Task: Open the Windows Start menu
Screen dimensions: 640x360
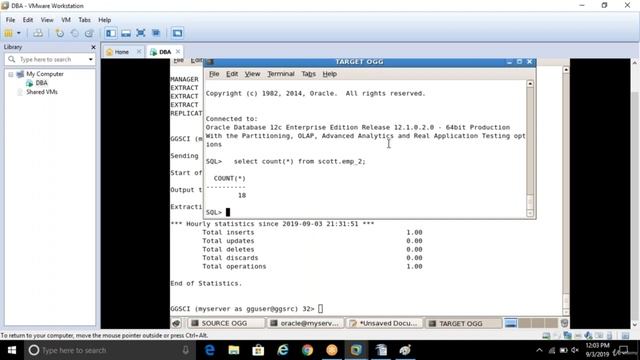Action: pos(12,350)
